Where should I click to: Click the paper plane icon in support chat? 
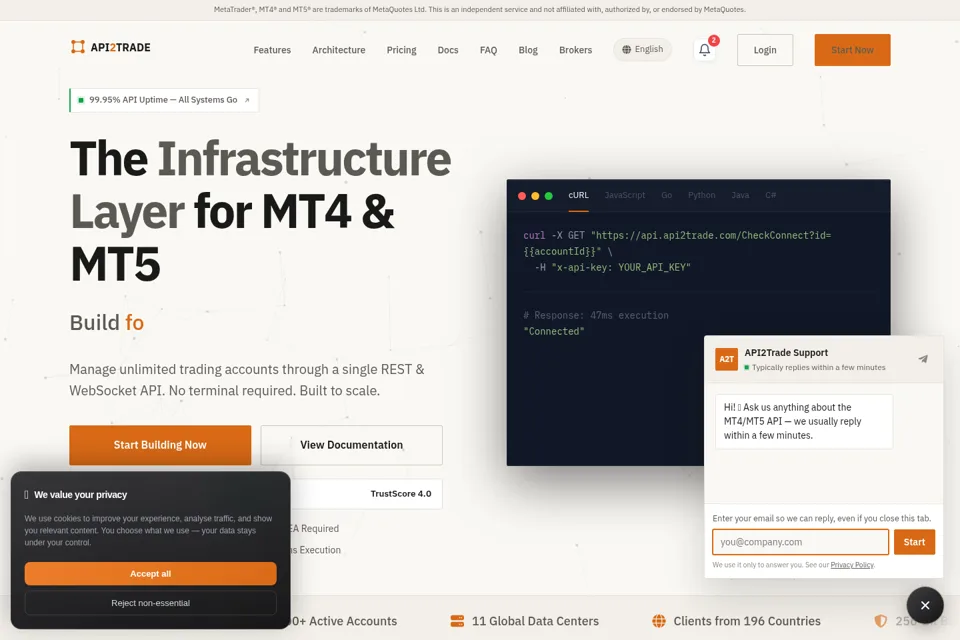[x=923, y=359]
